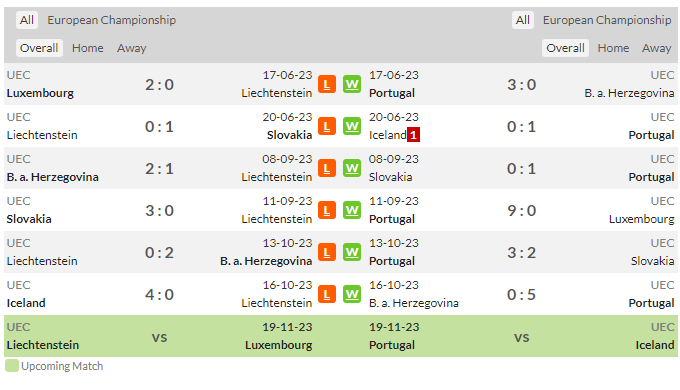Click the green W badge for Portugal 9:0 Luxembourg

(352, 210)
